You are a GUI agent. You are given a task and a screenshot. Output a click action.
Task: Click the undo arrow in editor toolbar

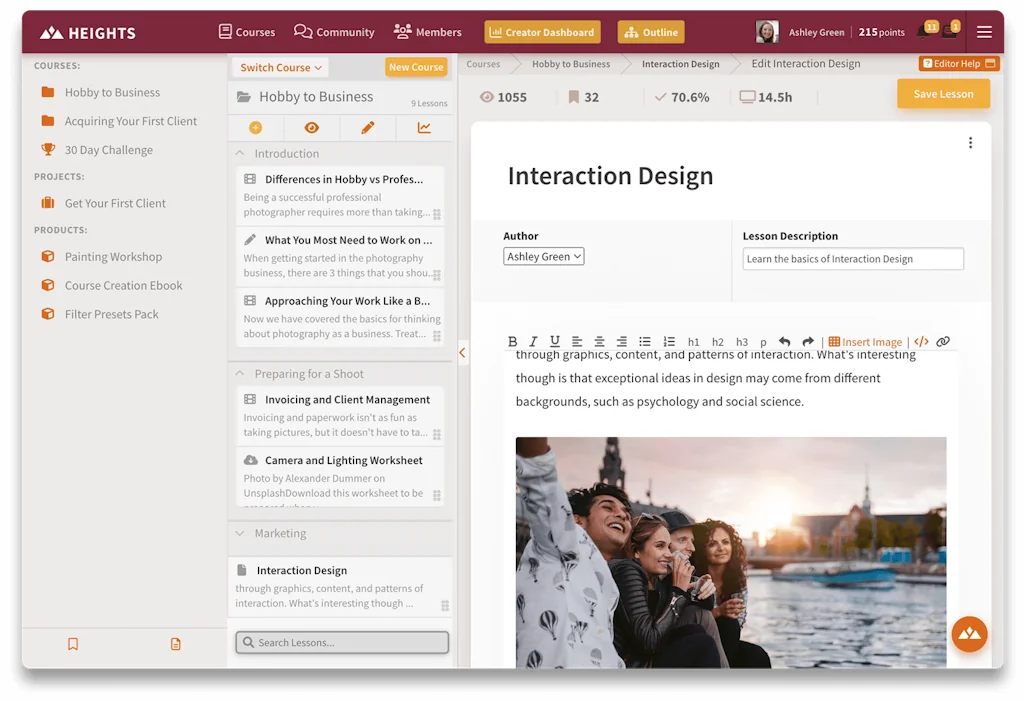coord(784,341)
